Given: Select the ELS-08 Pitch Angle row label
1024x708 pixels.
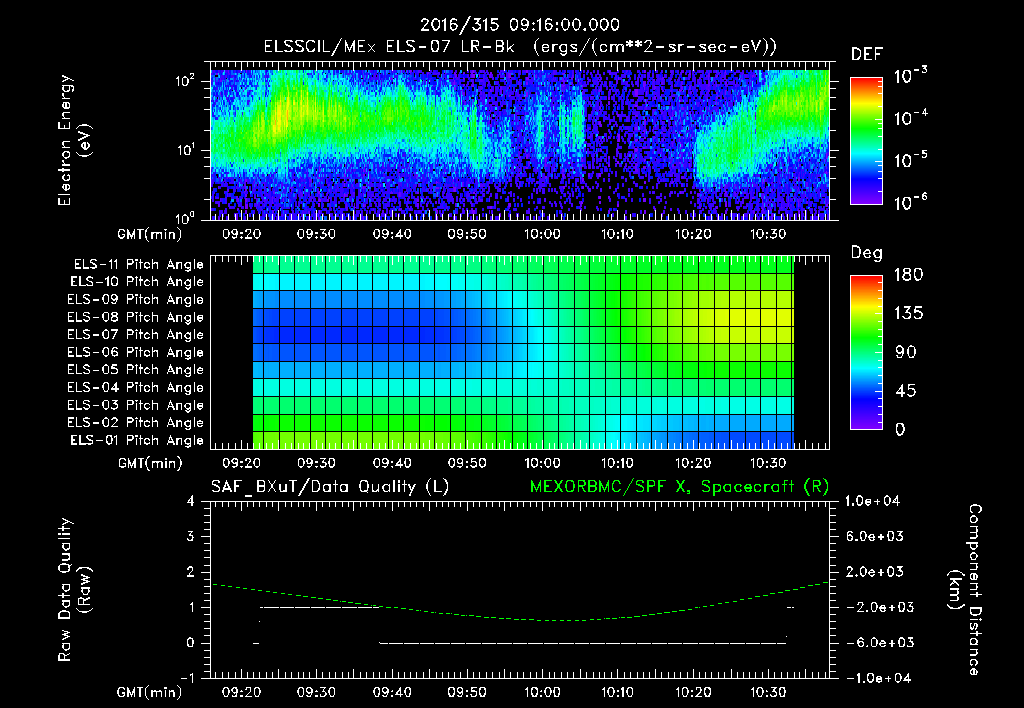Looking at the screenshot, I should tap(135, 317).
